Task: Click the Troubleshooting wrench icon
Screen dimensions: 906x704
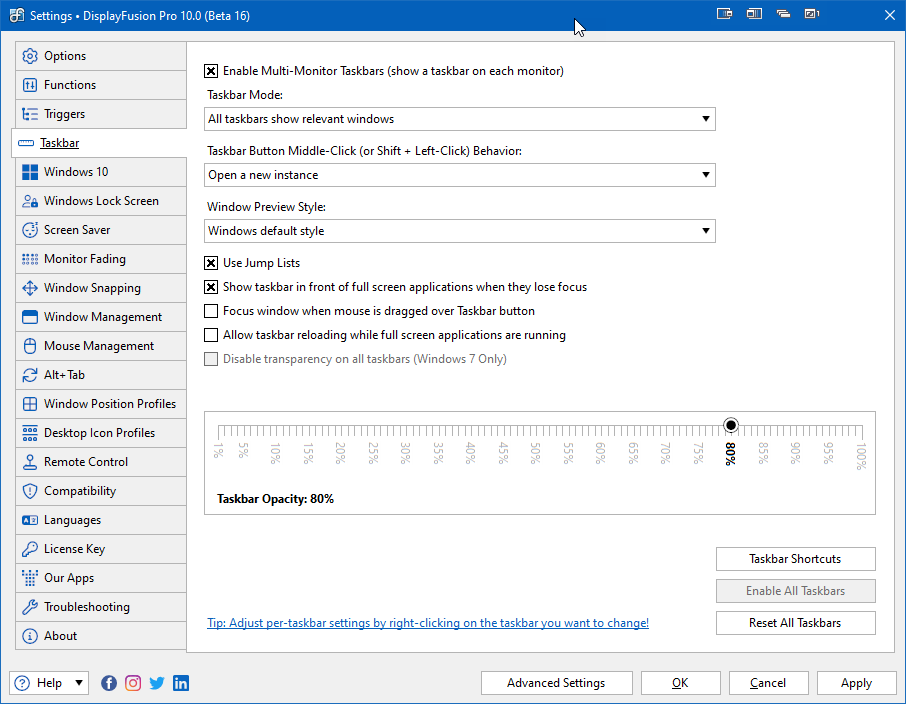Action: (x=29, y=607)
